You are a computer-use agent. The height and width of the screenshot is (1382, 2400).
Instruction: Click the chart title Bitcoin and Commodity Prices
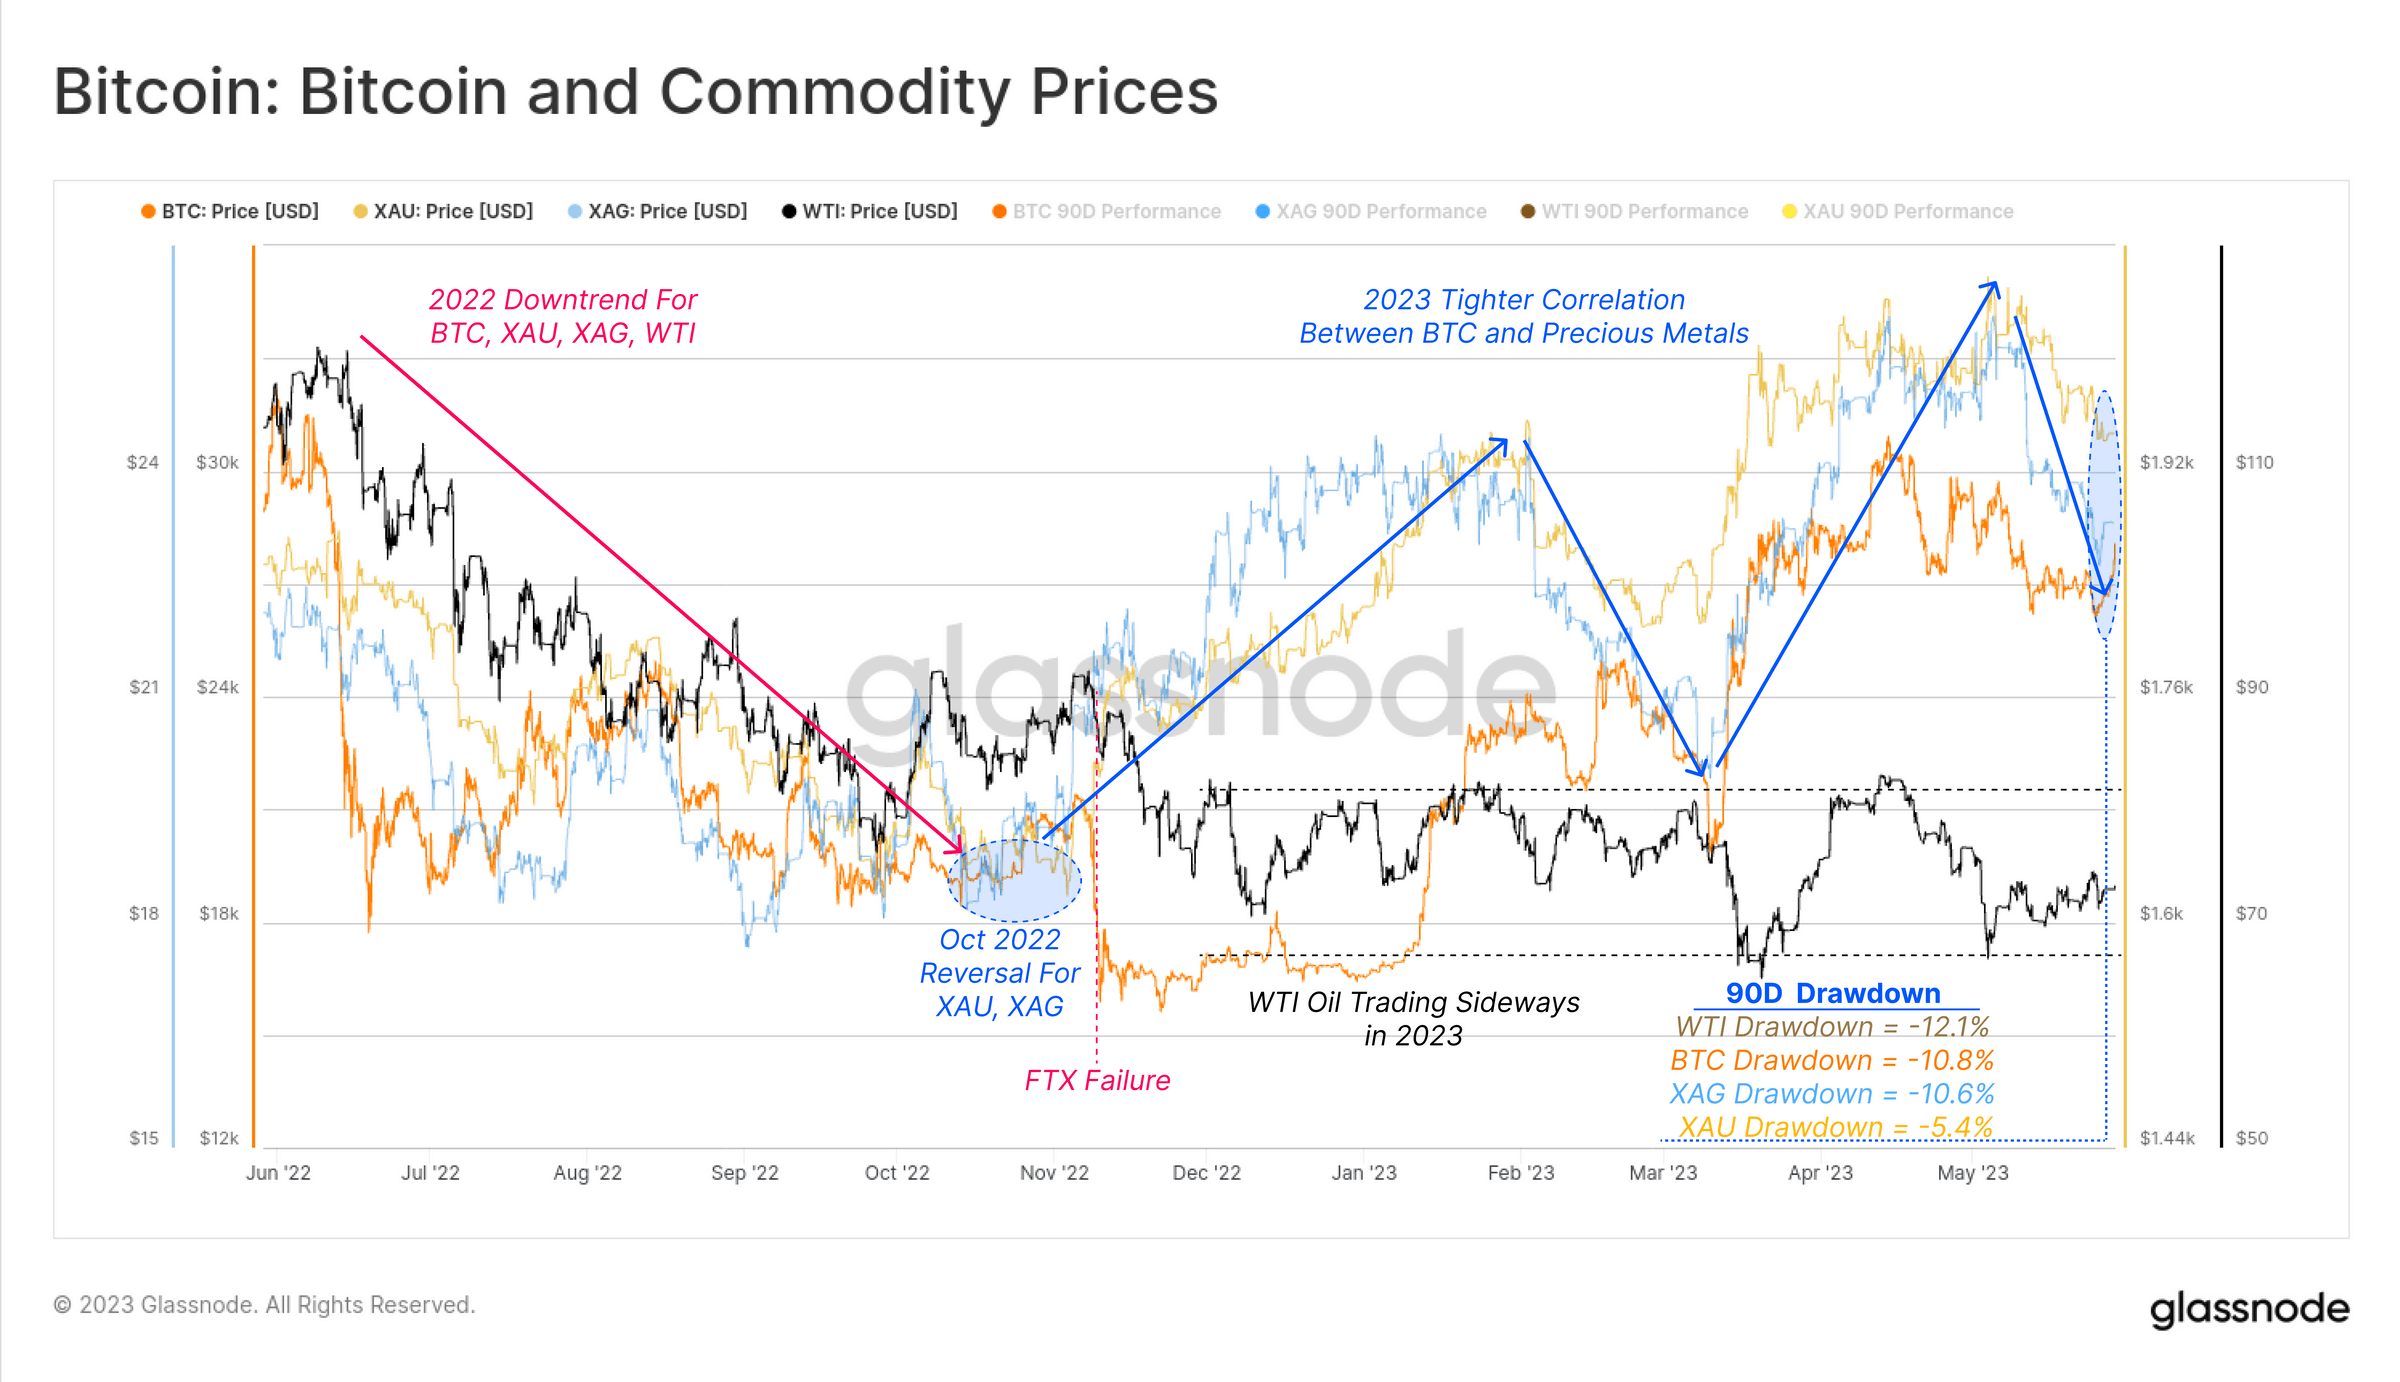coord(636,91)
